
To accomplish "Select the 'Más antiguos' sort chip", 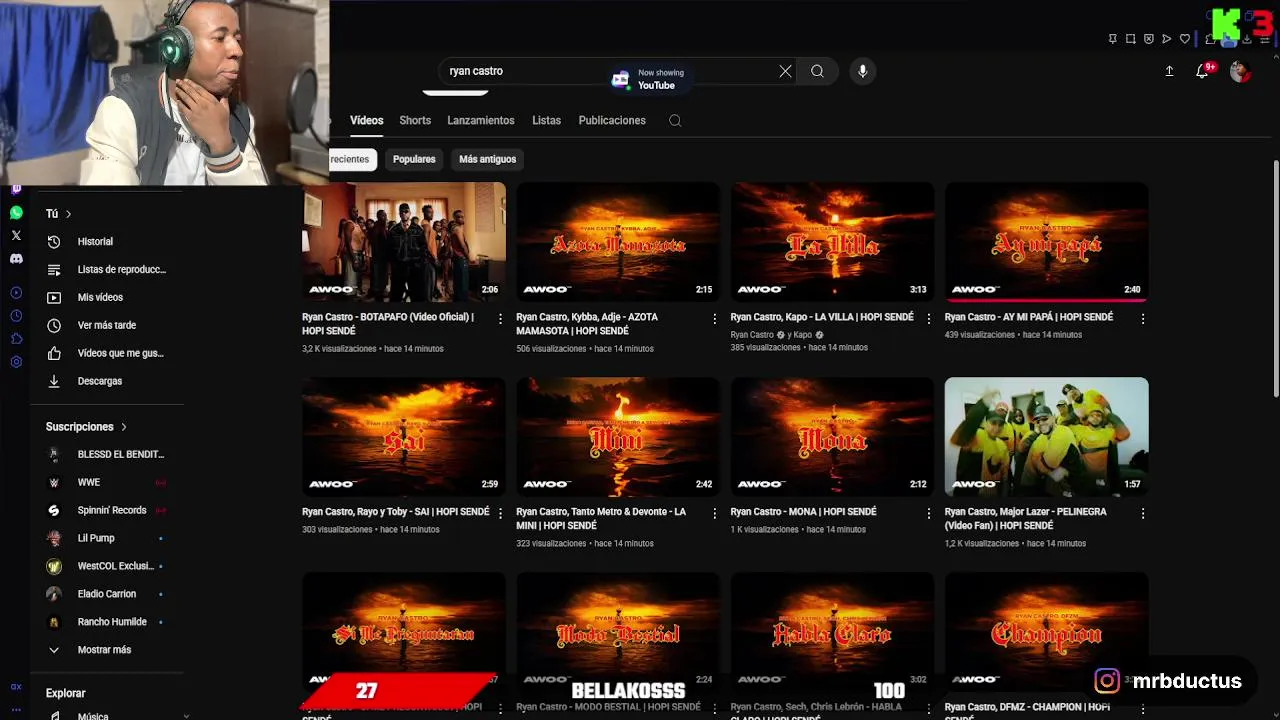I will click(x=487, y=159).
